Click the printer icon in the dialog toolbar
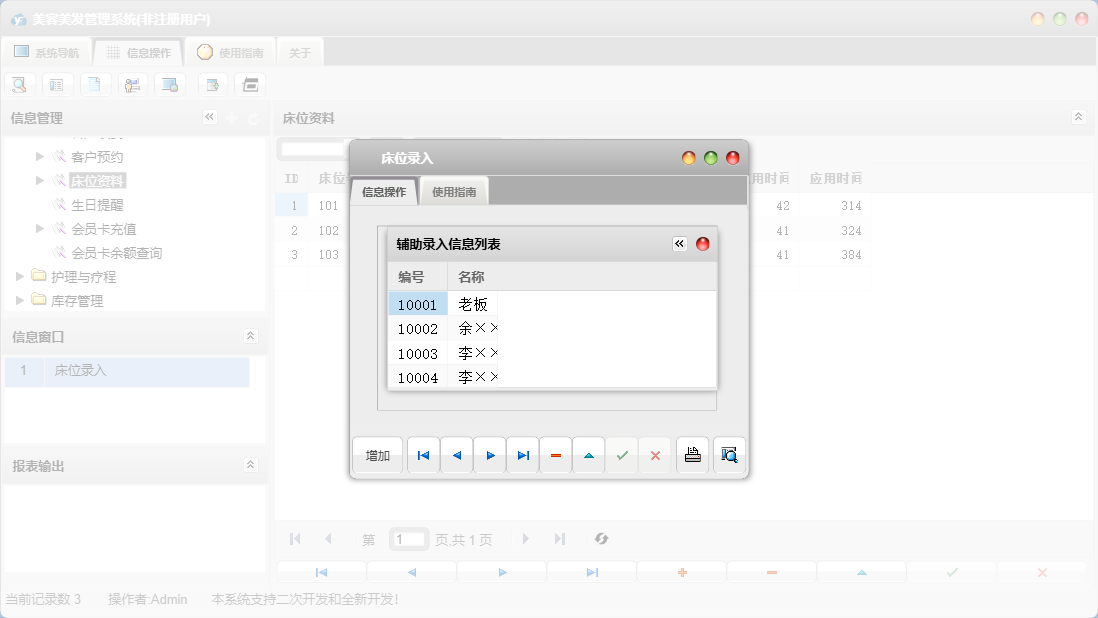This screenshot has height=618, width=1098. click(x=692, y=456)
